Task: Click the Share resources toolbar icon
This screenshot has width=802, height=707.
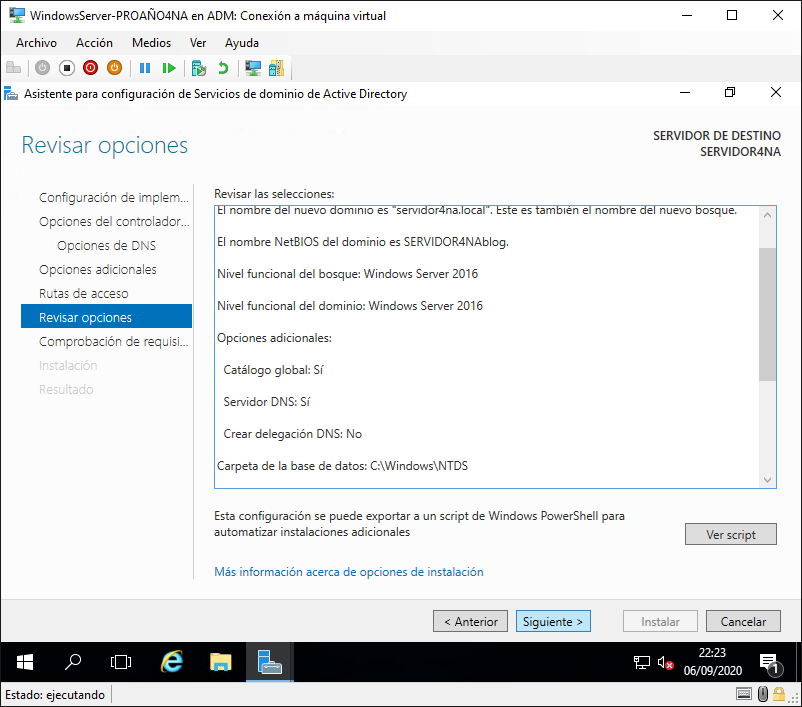Action: coord(276,68)
